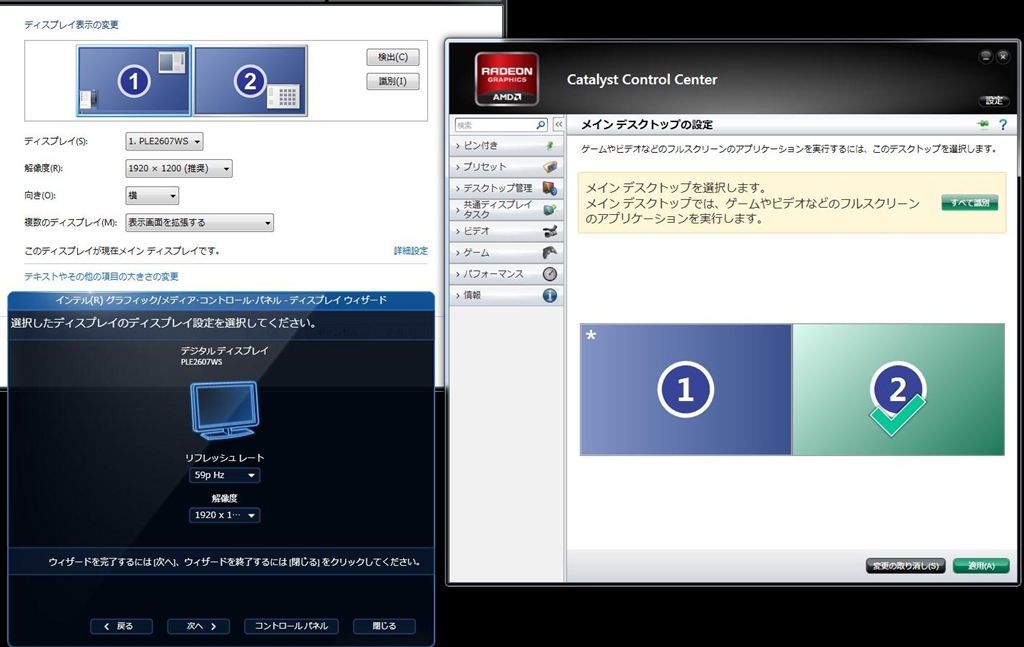Click the green pin icon beside help

click(984, 124)
